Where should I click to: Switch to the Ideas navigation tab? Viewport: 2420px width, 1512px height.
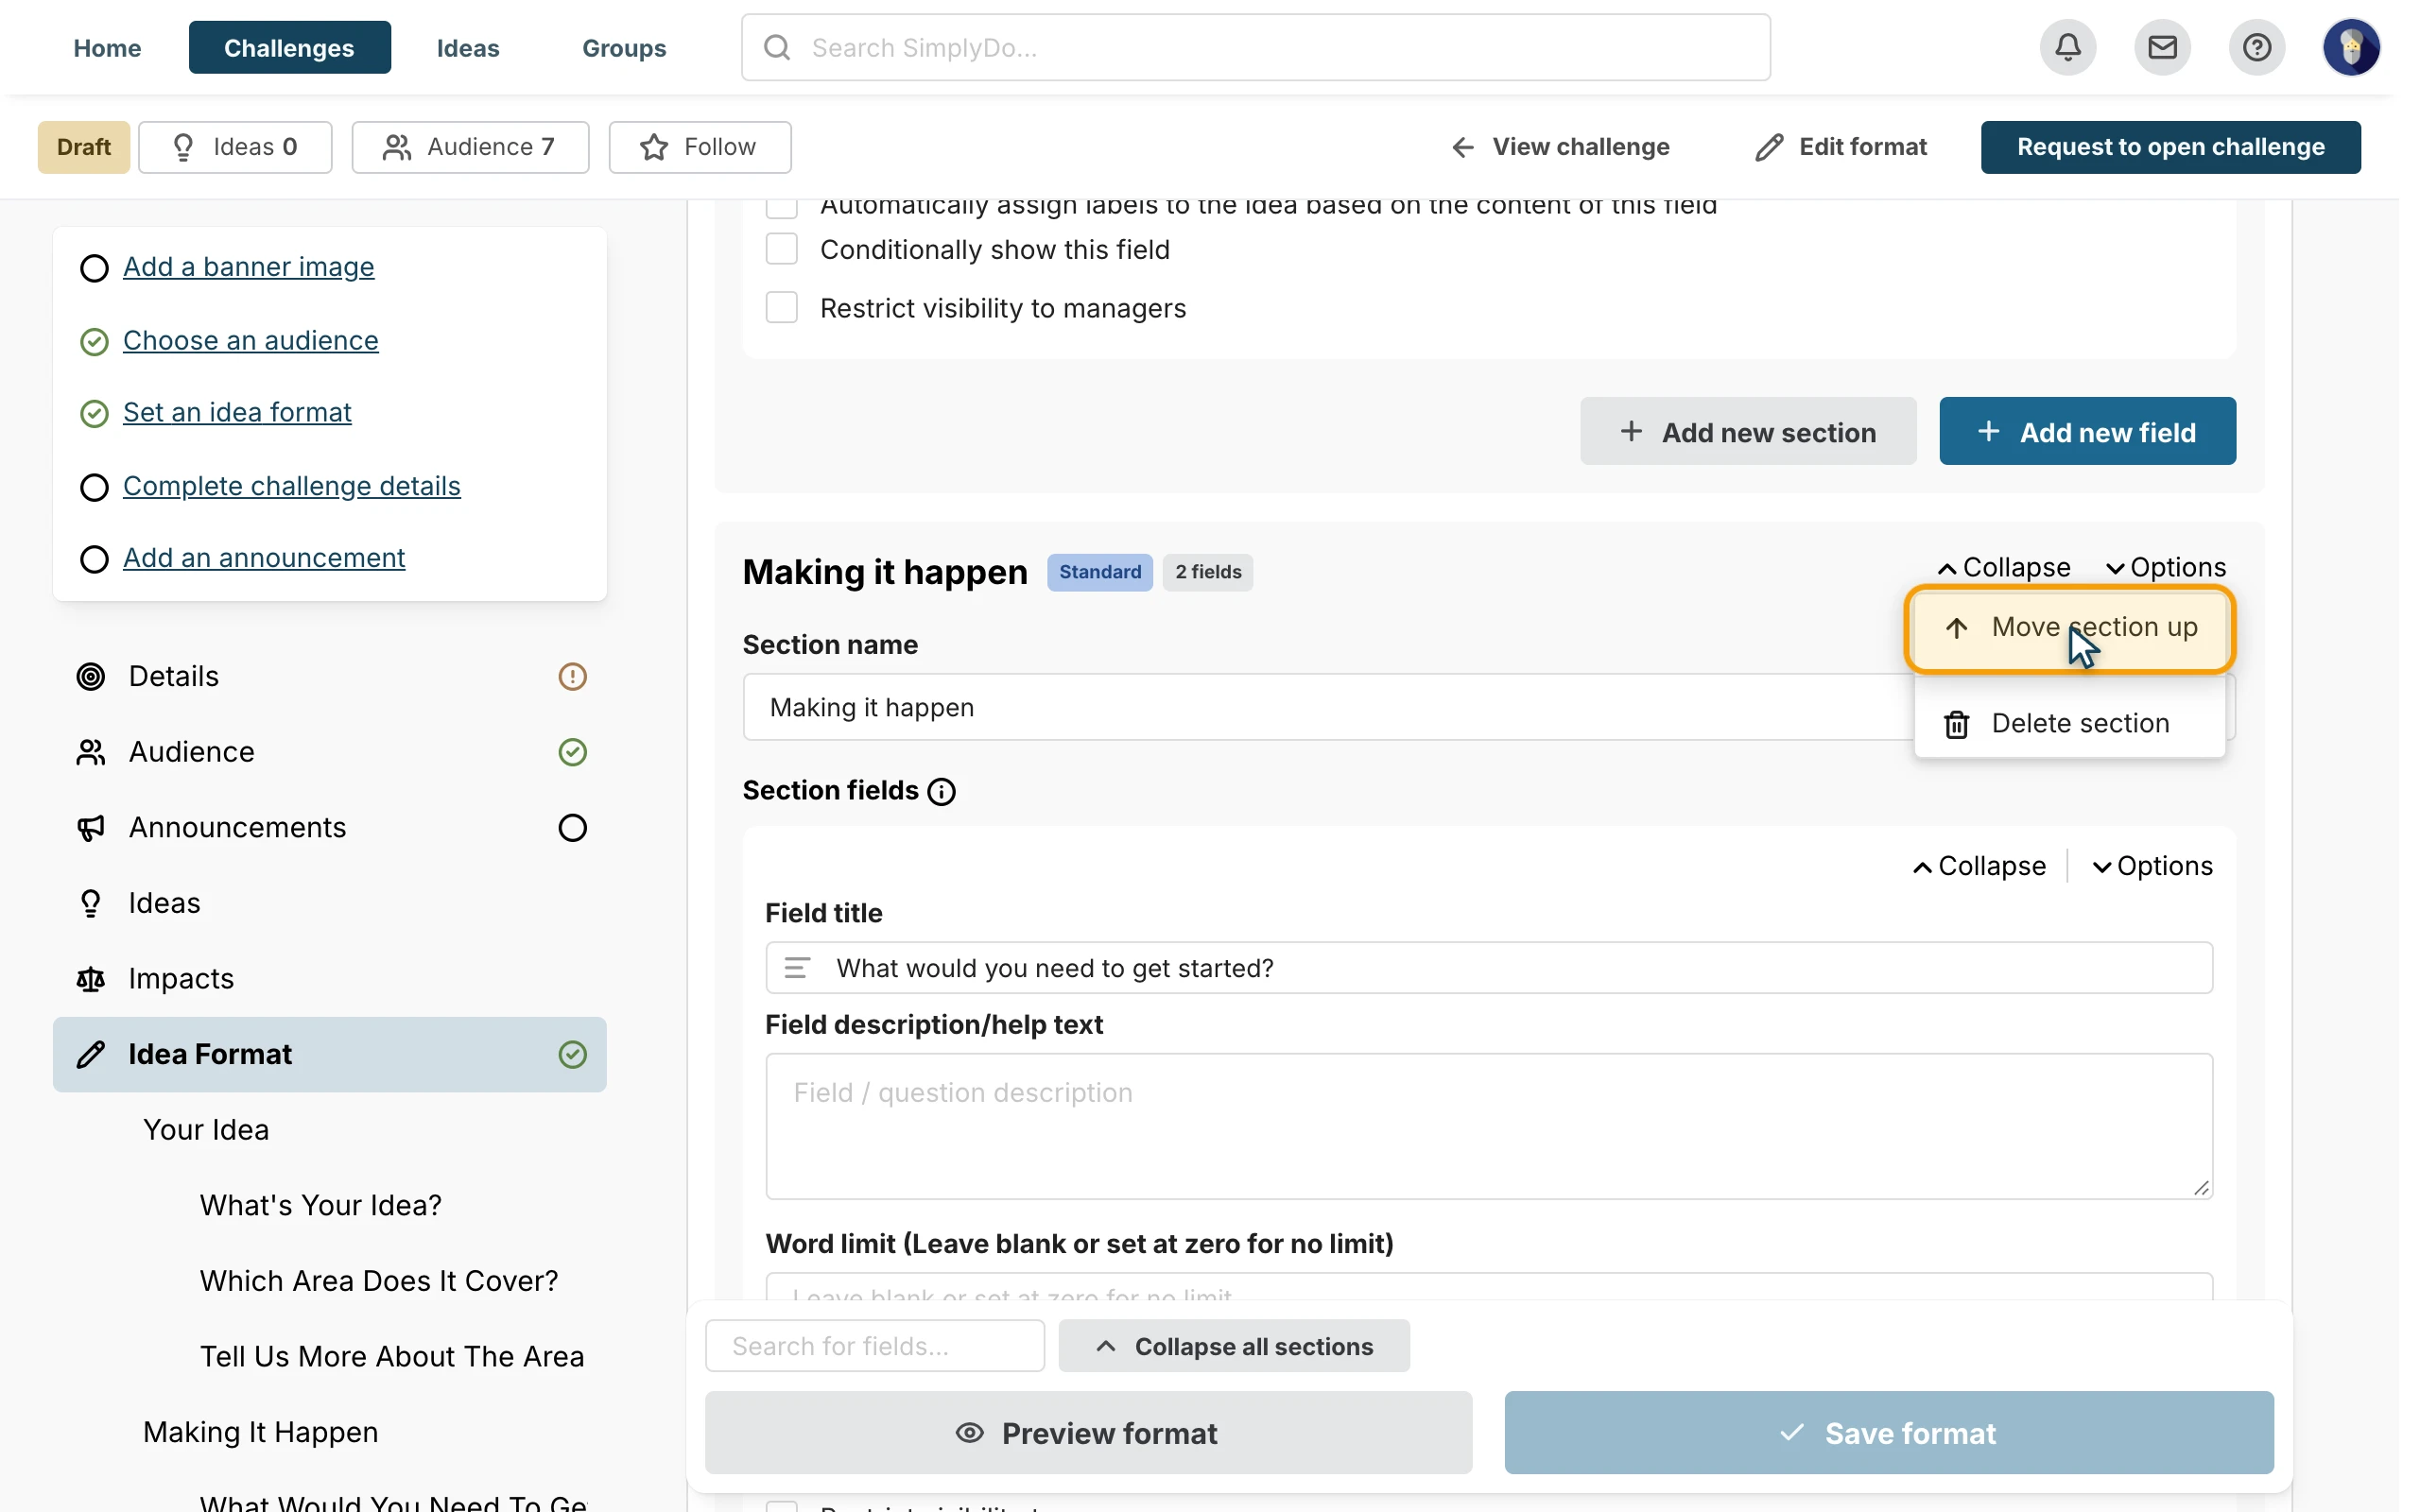[x=468, y=47]
